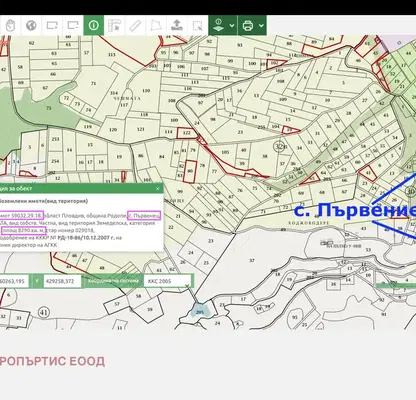The image size is (416, 400).
Task: Select the mouse pan tool icon
Action: 10,25
